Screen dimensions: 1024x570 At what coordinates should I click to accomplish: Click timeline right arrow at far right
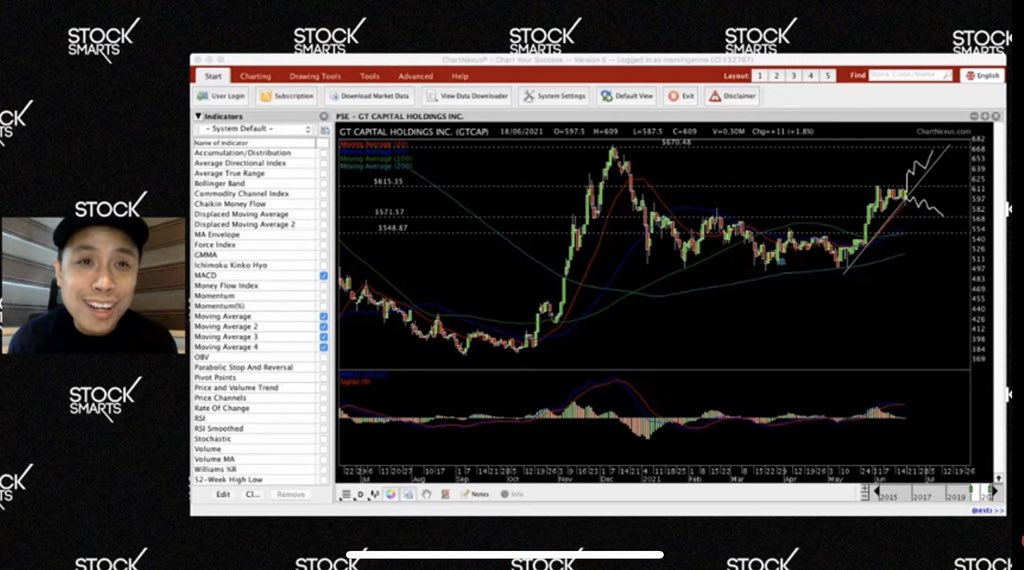pos(994,491)
